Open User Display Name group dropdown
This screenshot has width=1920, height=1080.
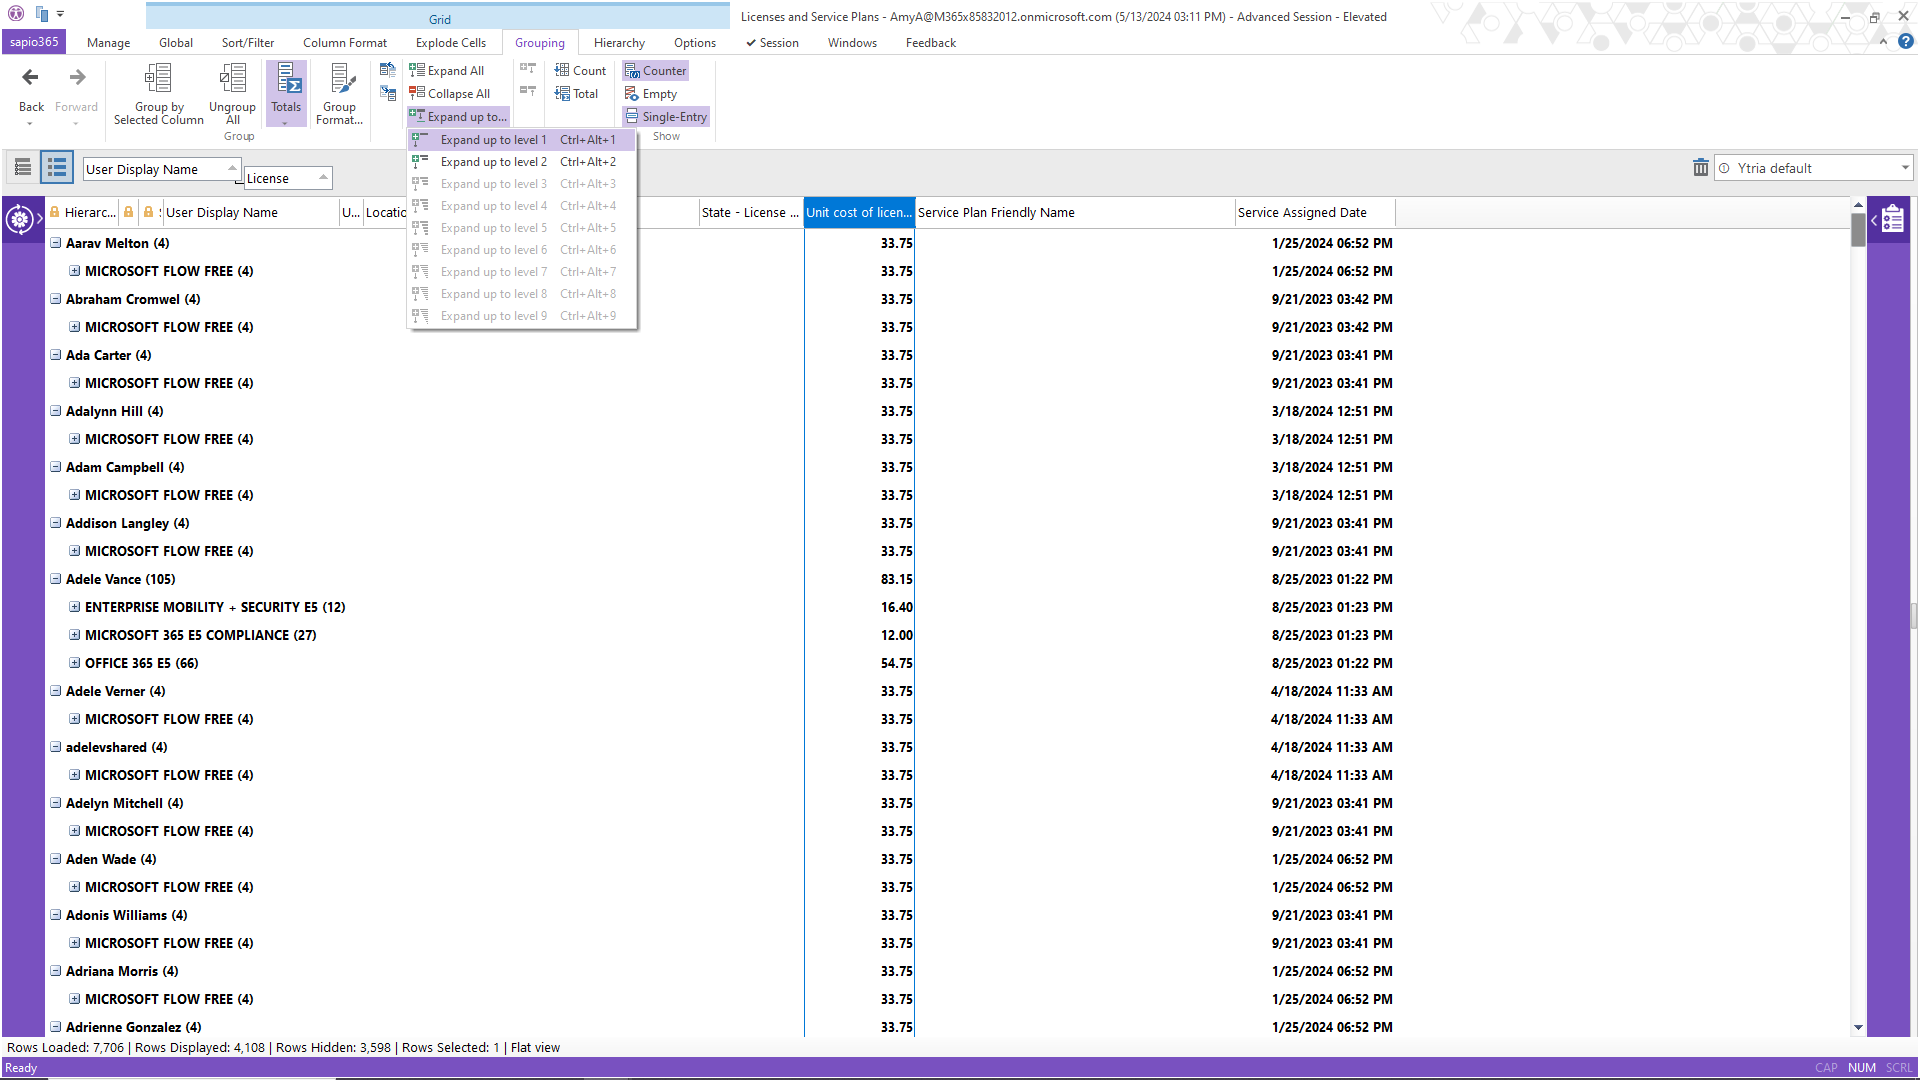231,169
